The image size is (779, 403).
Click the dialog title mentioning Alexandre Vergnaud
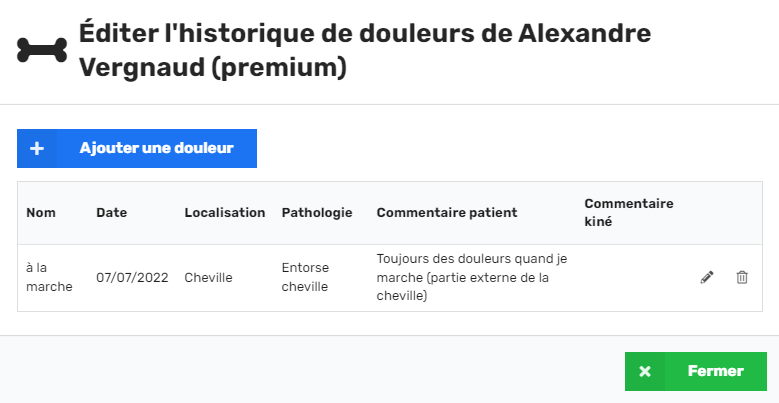(x=365, y=50)
